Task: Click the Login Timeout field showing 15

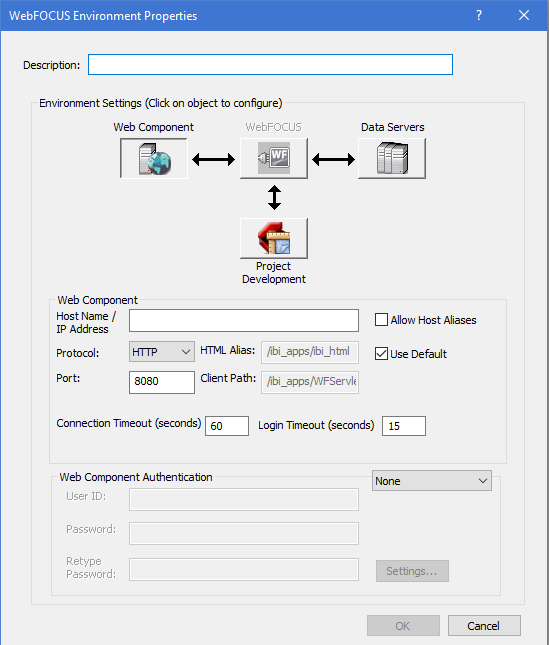Action: (x=403, y=426)
